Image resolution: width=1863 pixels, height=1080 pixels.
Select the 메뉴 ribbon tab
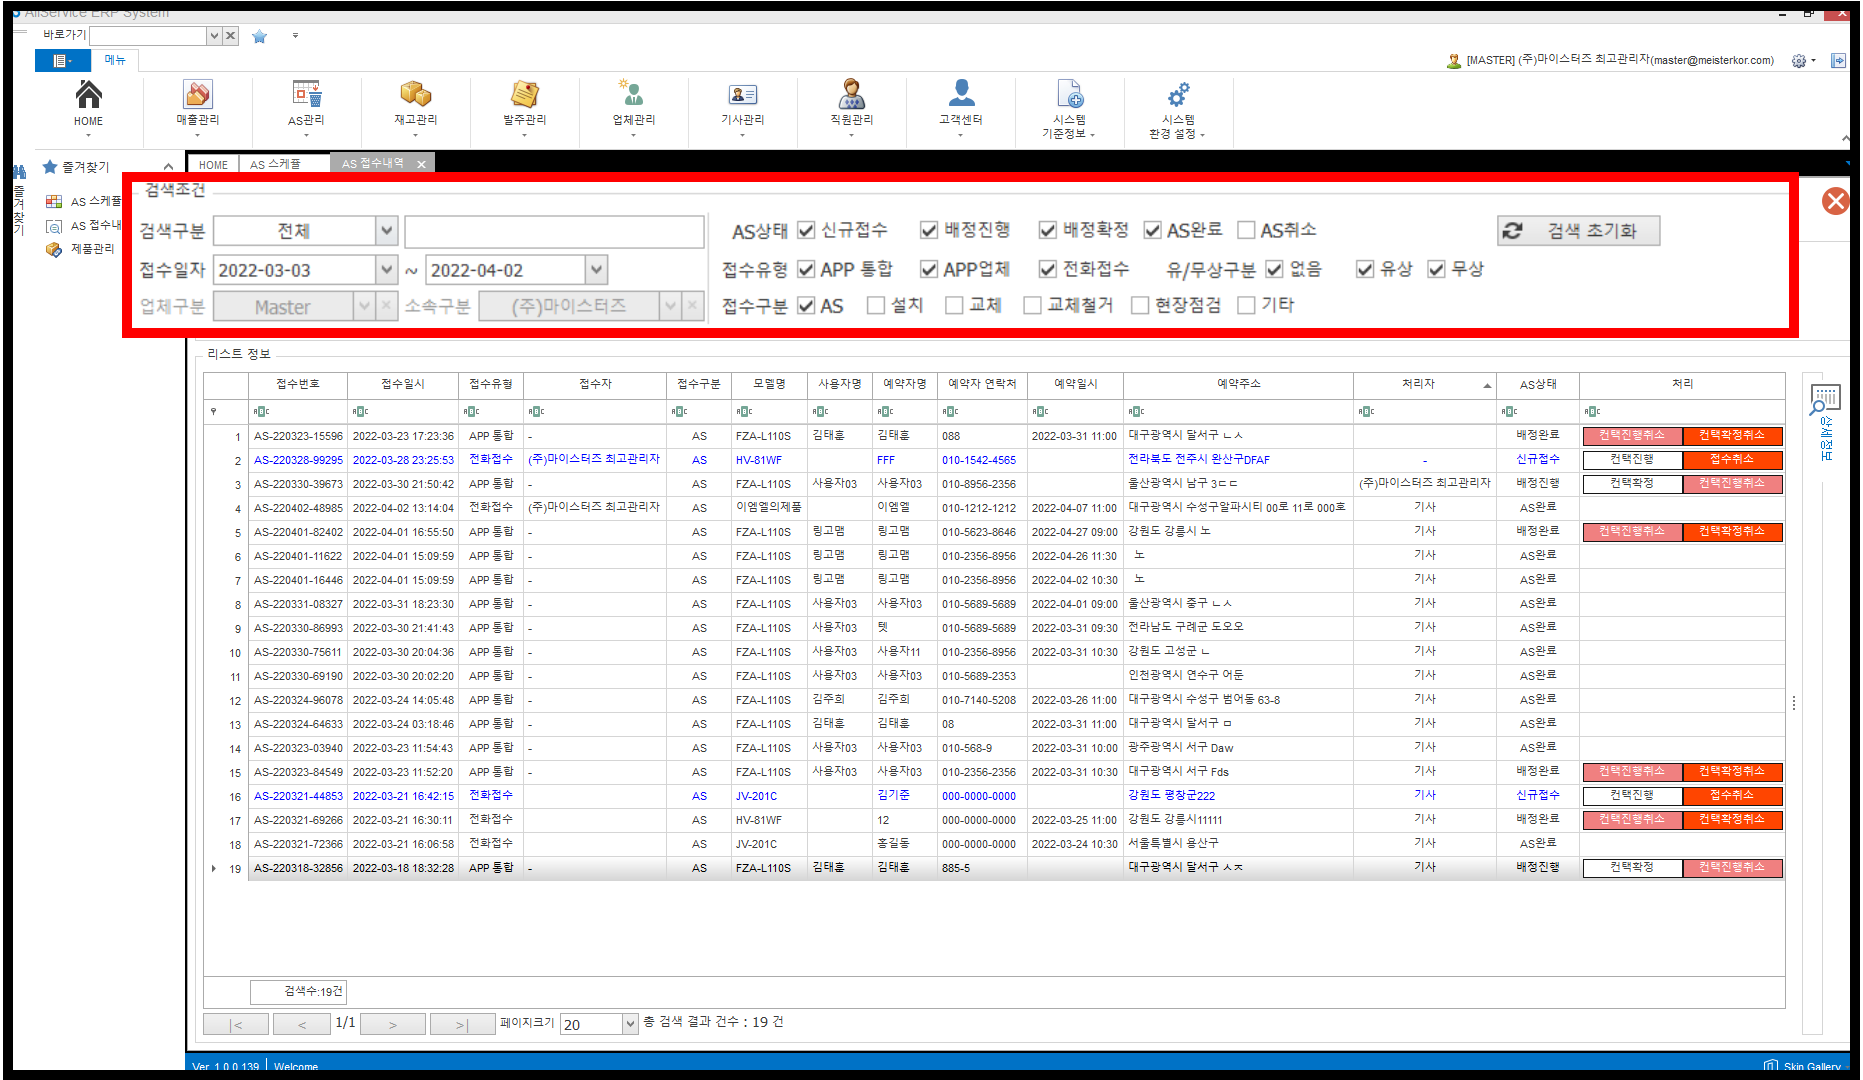115,61
